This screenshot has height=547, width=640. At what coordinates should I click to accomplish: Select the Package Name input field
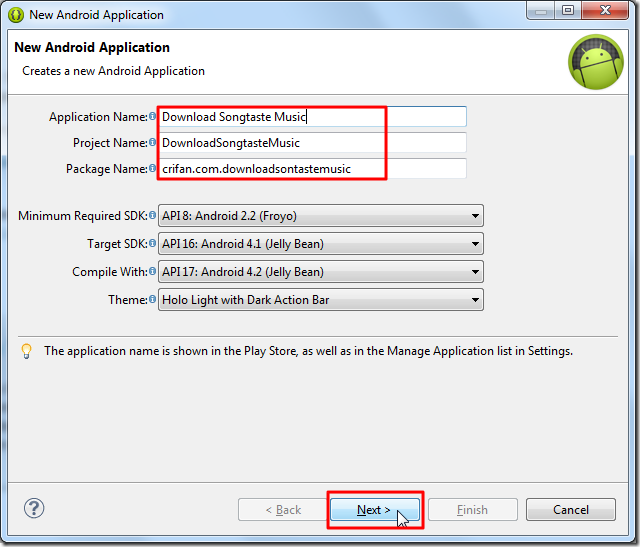pos(312,169)
